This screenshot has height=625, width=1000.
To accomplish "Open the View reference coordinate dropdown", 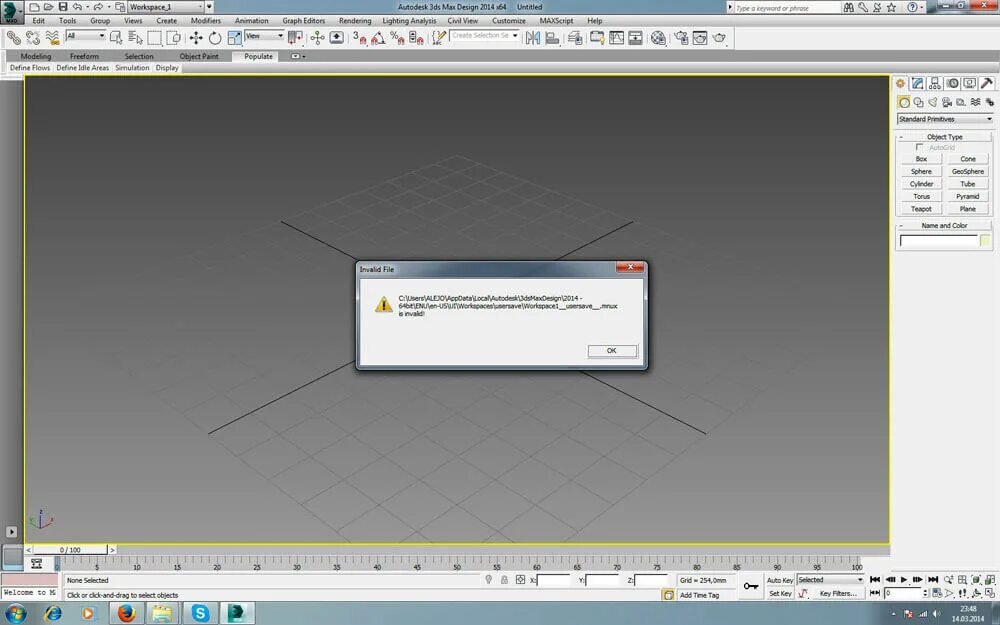I will click(x=264, y=36).
